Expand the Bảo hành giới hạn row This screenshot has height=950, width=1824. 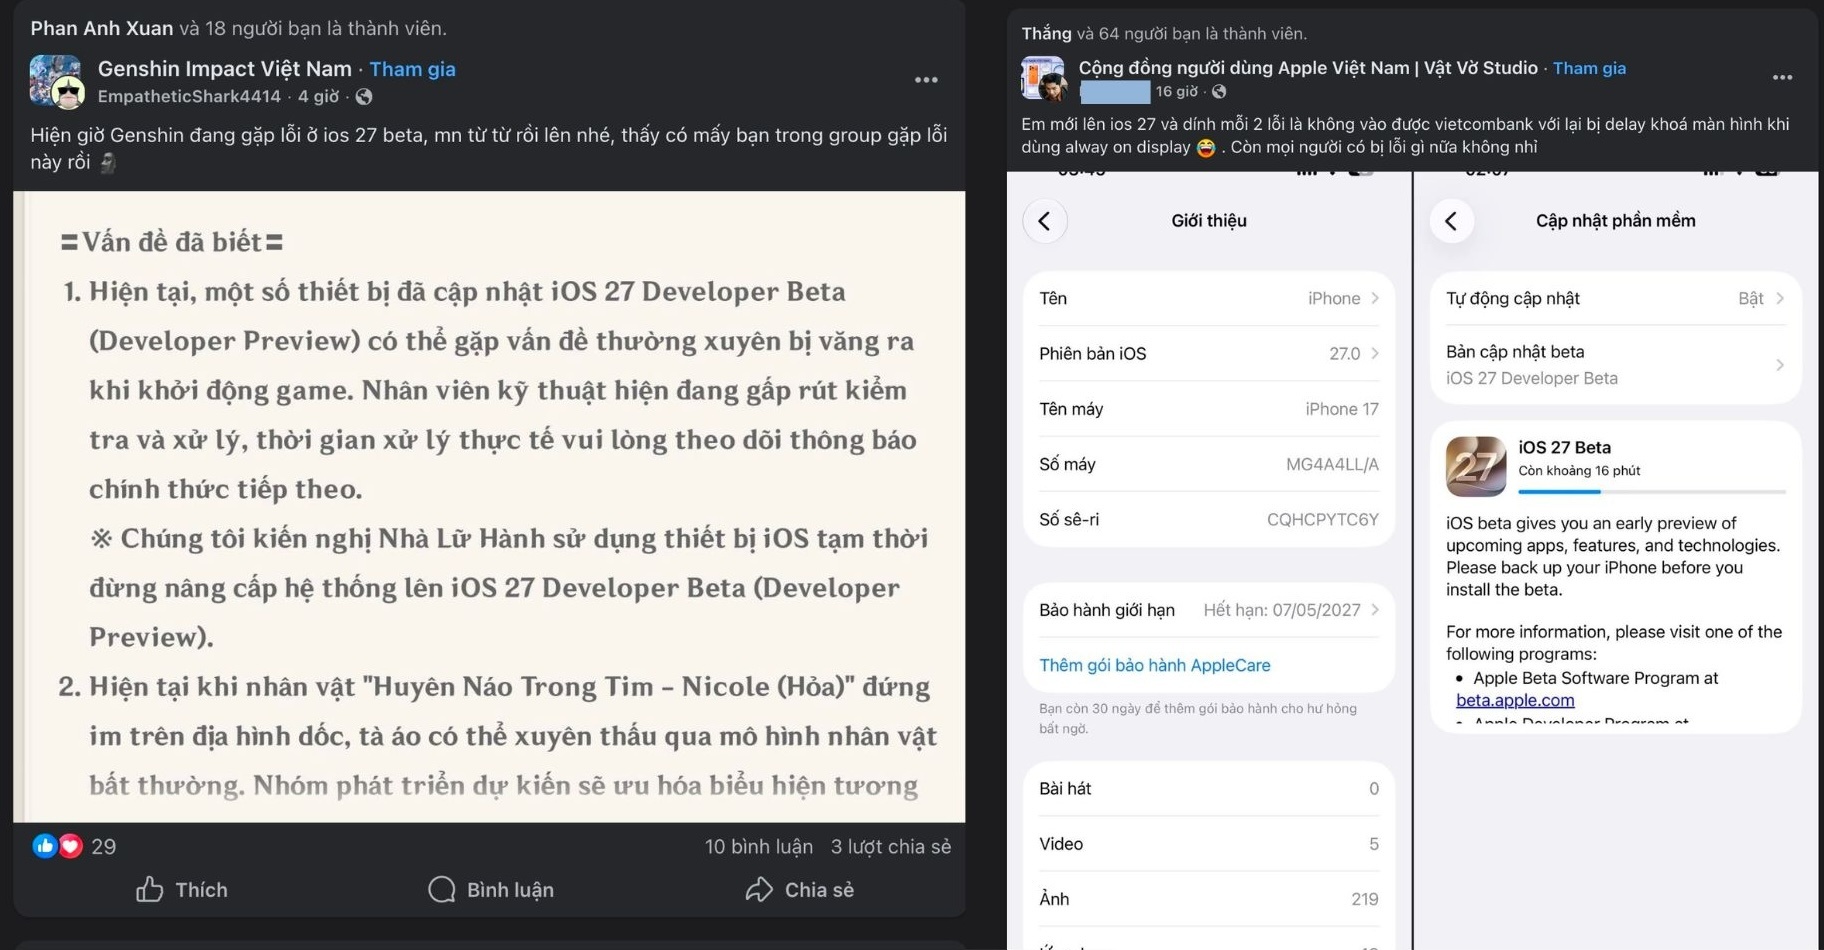click(x=1209, y=610)
